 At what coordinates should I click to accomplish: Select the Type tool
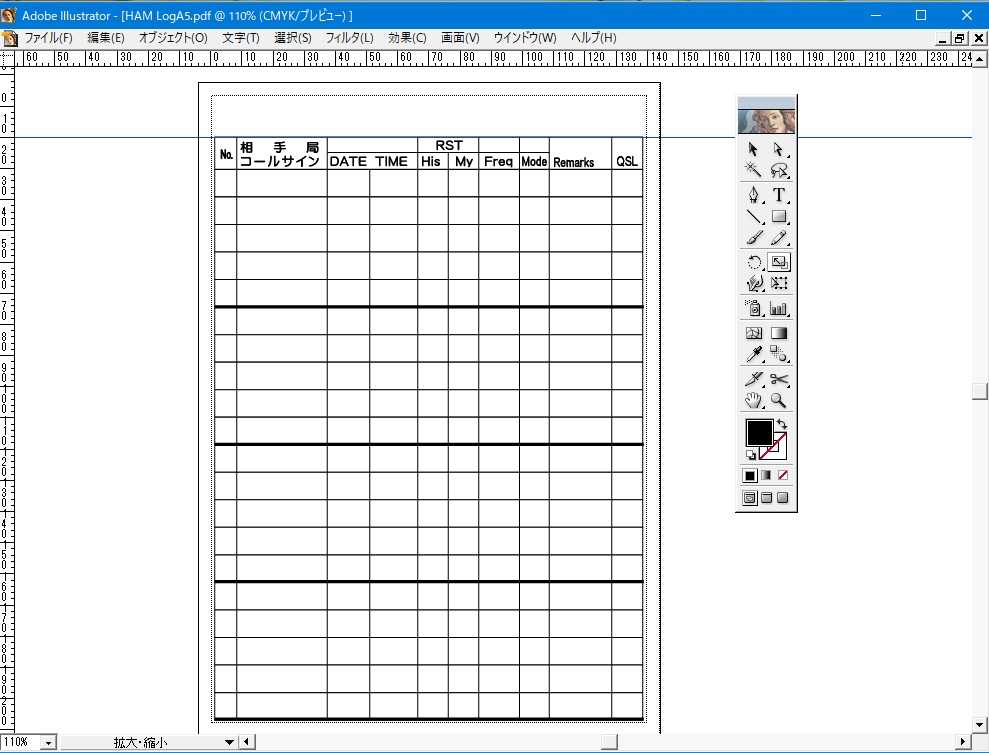pos(779,195)
